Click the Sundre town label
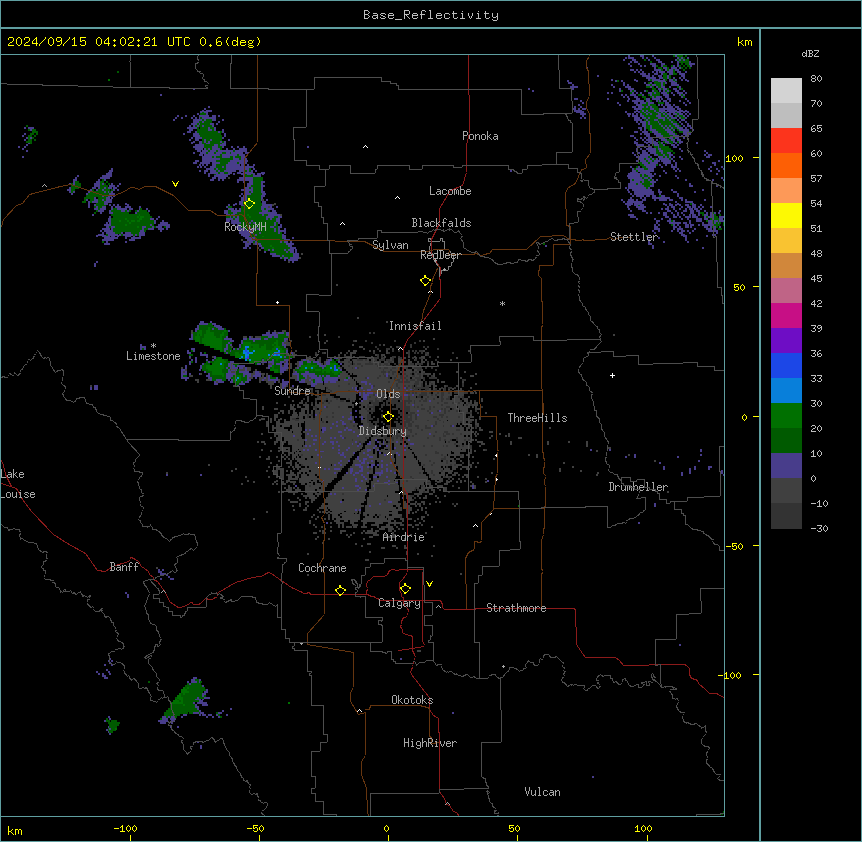Screen dimensions: 862x842 [292, 391]
